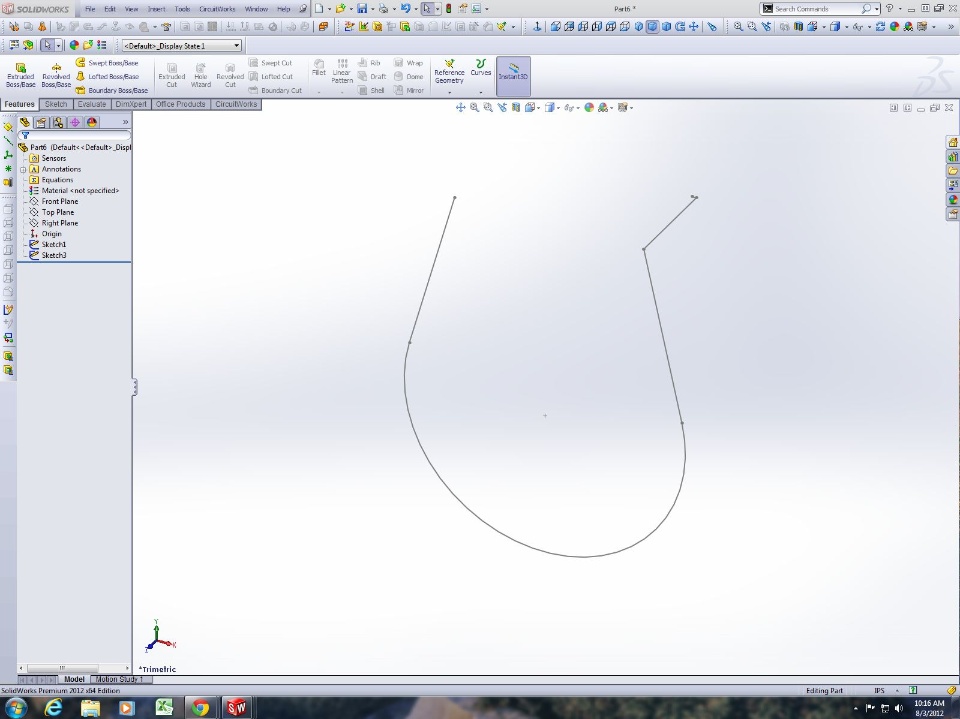Image resolution: width=960 pixels, height=719 pixels.
Task: Open the PropertyManager tab icon
Action: (41, 122)
